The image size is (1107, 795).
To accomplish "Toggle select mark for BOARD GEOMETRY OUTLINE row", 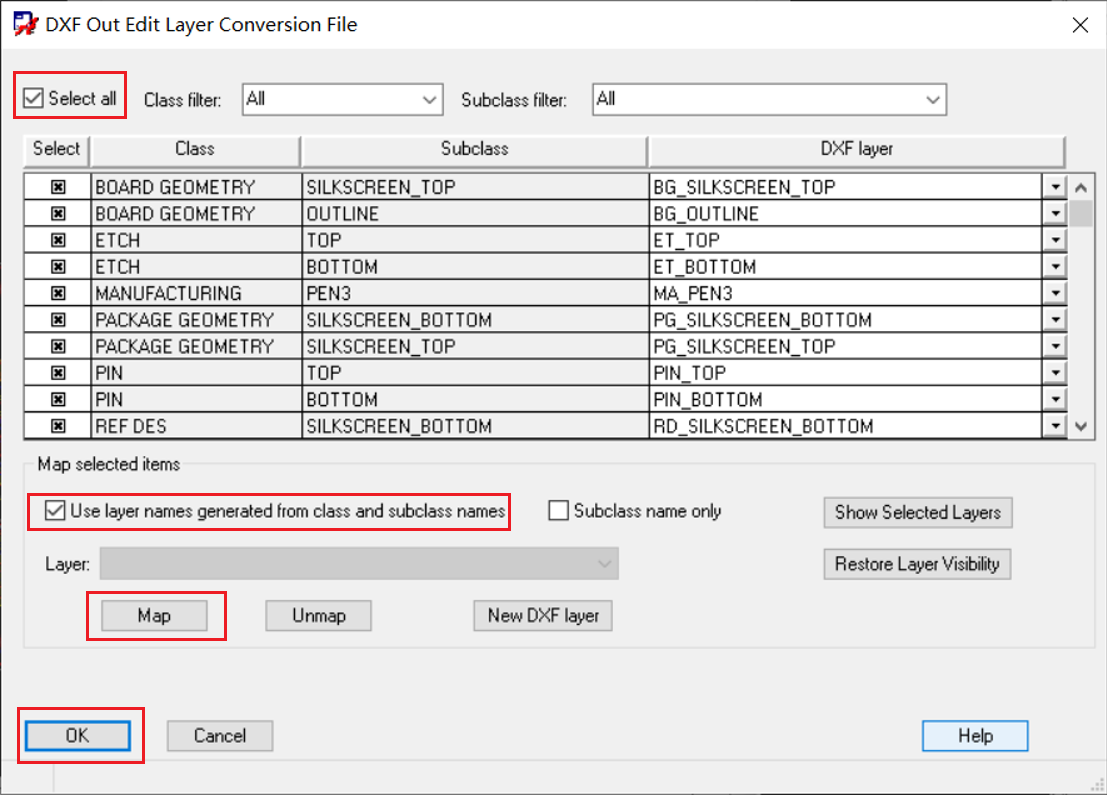I will click(x=58, y=214).
